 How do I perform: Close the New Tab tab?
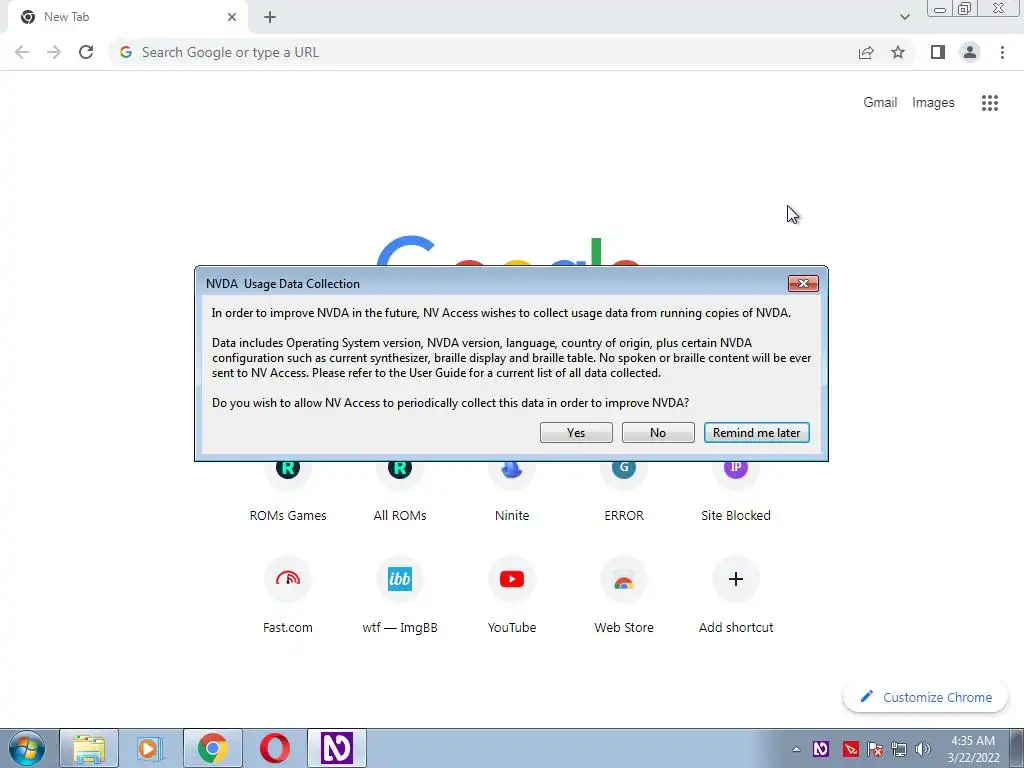click(x=232, y=17)
